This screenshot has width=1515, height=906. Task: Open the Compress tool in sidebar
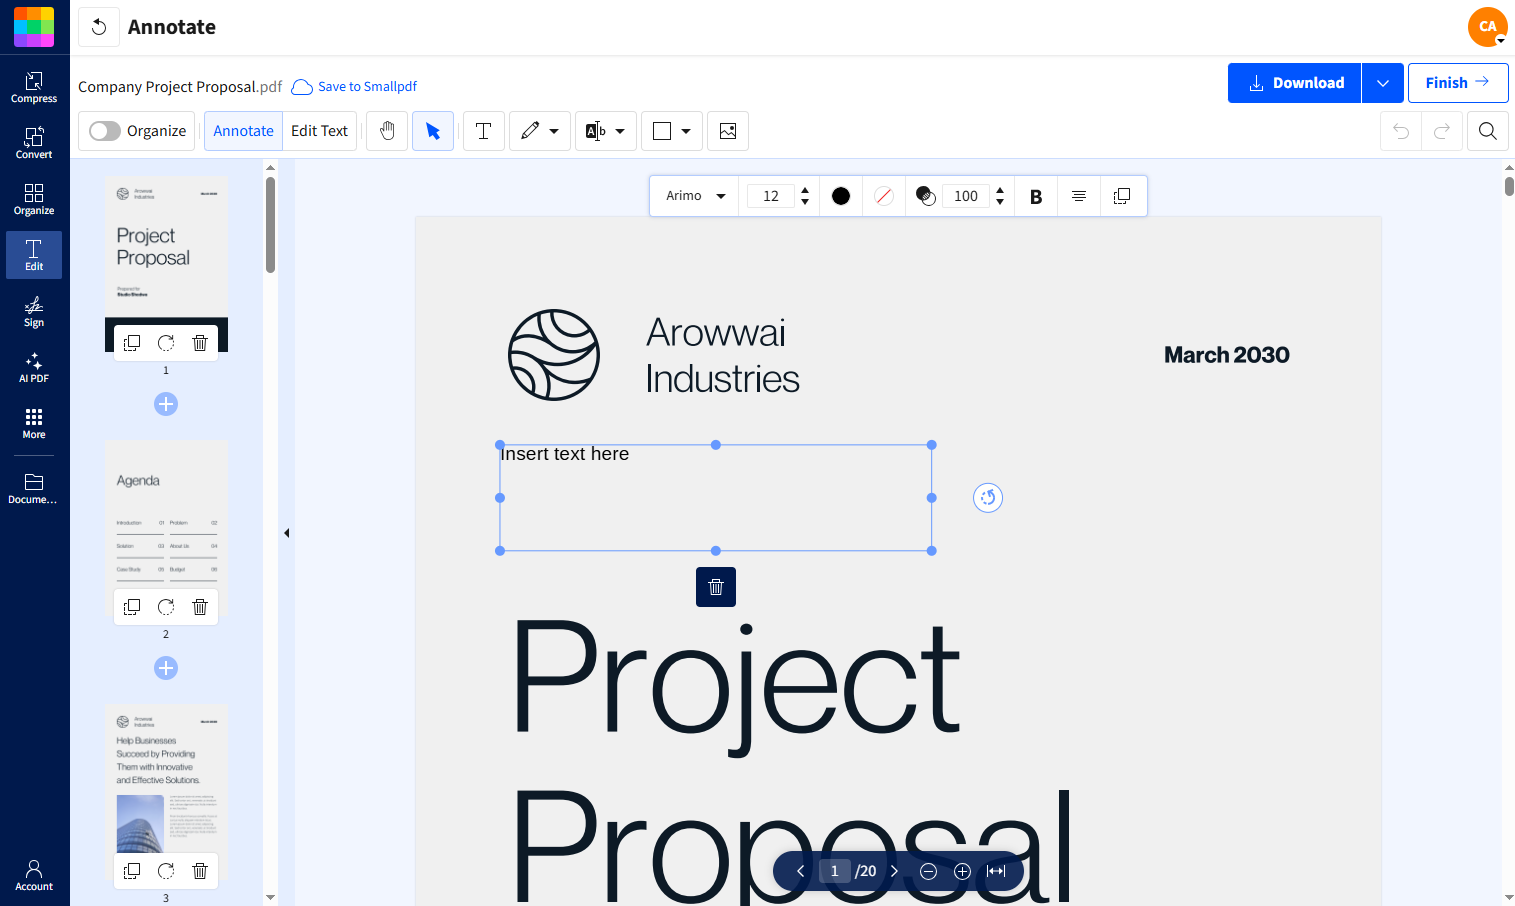[34, 87]
